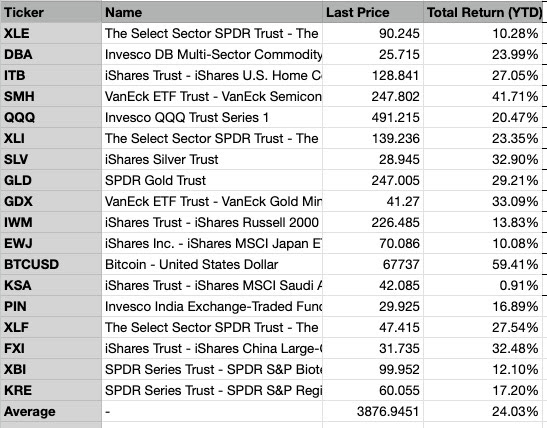Select the SMH ticker cell
The image size is (547, 428).
tap(51, 96)
